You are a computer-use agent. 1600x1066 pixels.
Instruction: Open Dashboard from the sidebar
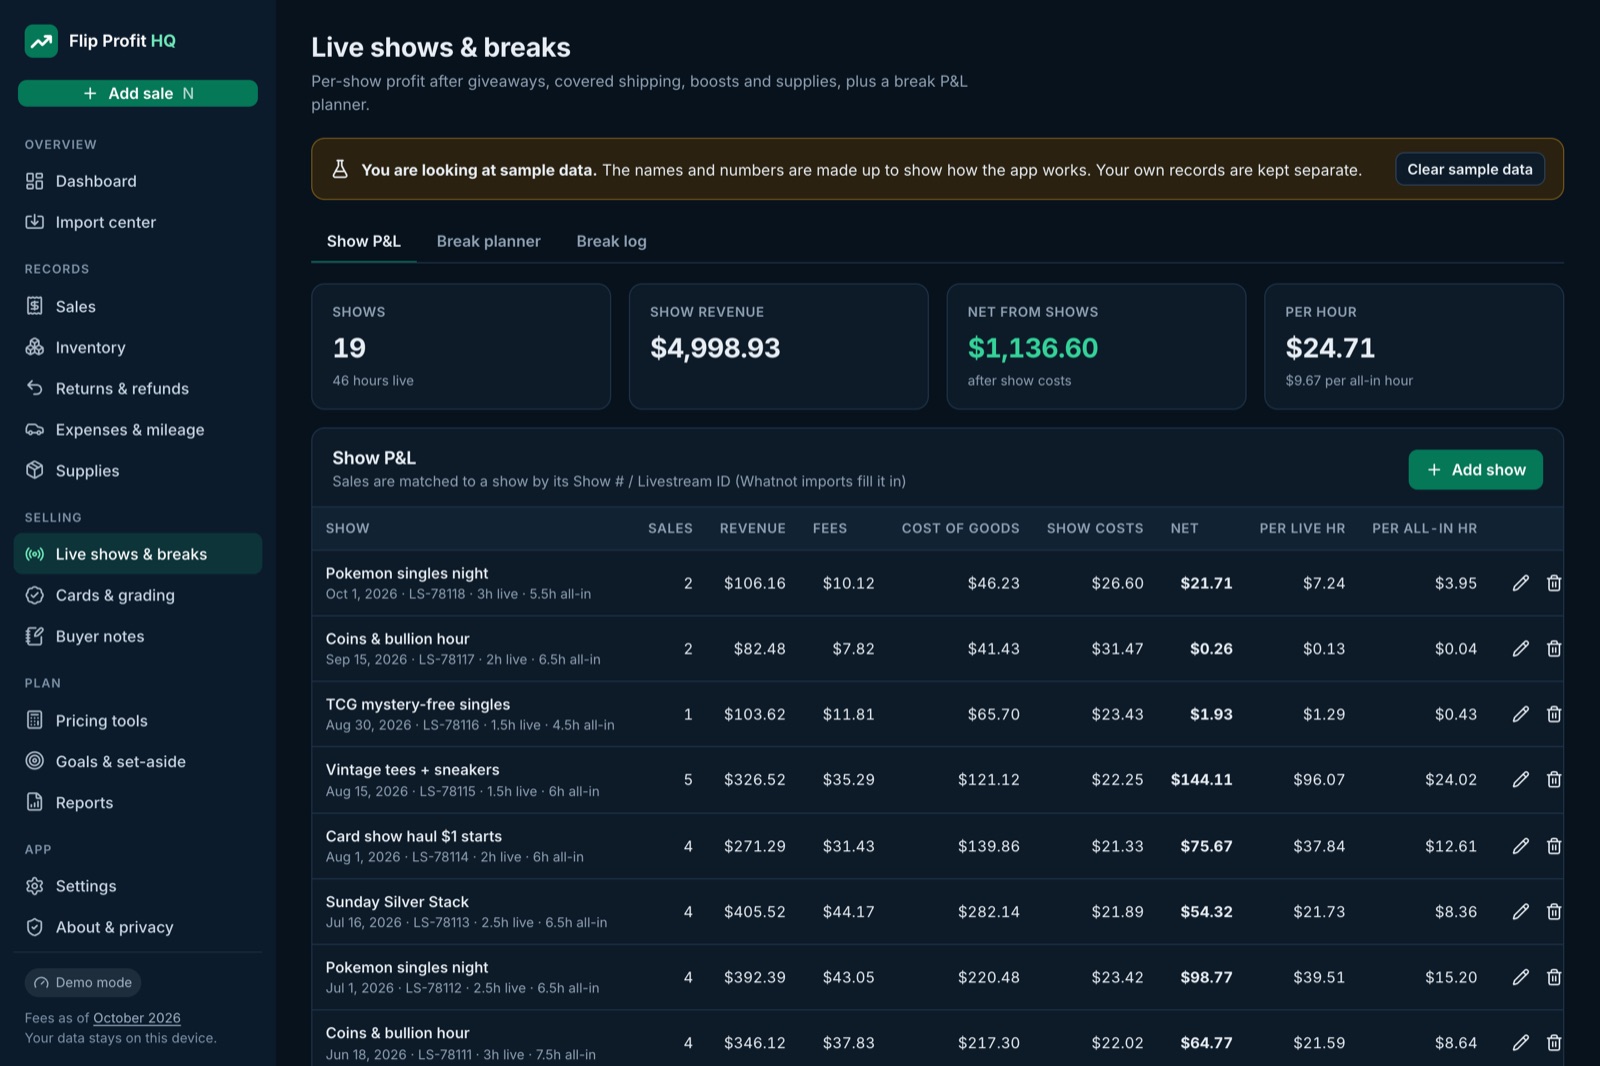(138, 181)
